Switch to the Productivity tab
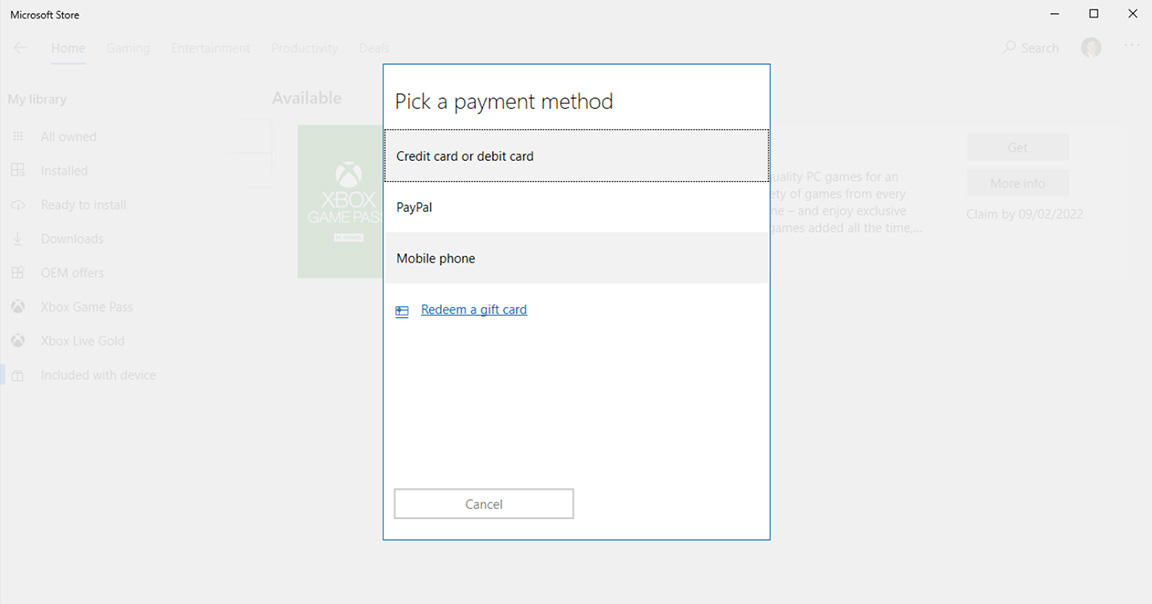1152x604 pixels. pyautogui.click(x=304, y=48)
